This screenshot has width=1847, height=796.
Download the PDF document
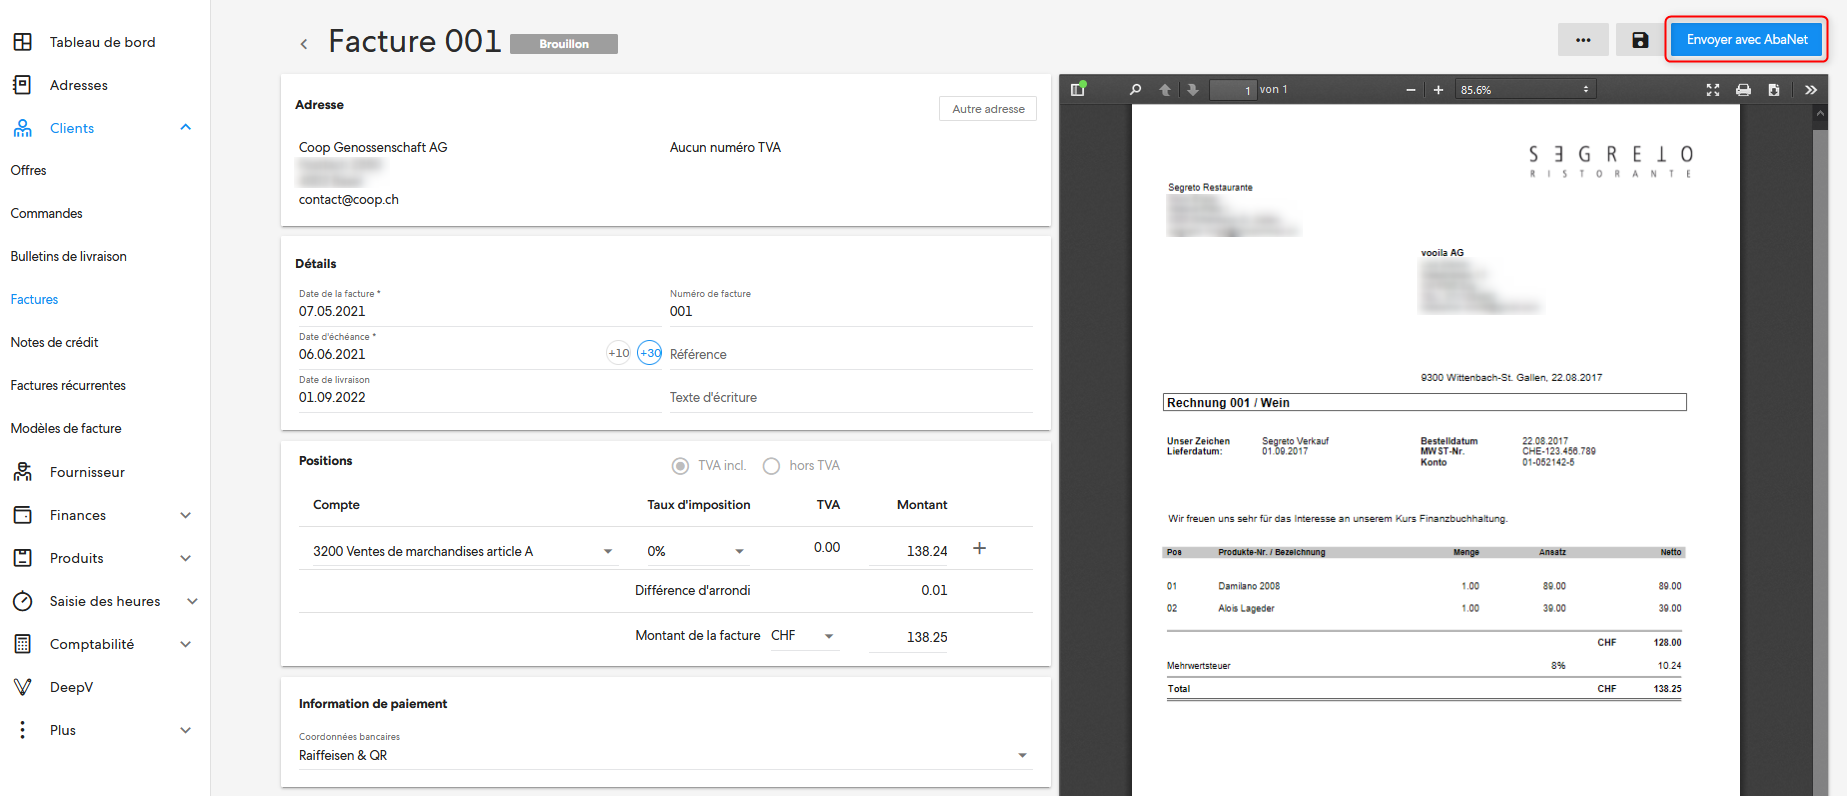pos(1773,90)
